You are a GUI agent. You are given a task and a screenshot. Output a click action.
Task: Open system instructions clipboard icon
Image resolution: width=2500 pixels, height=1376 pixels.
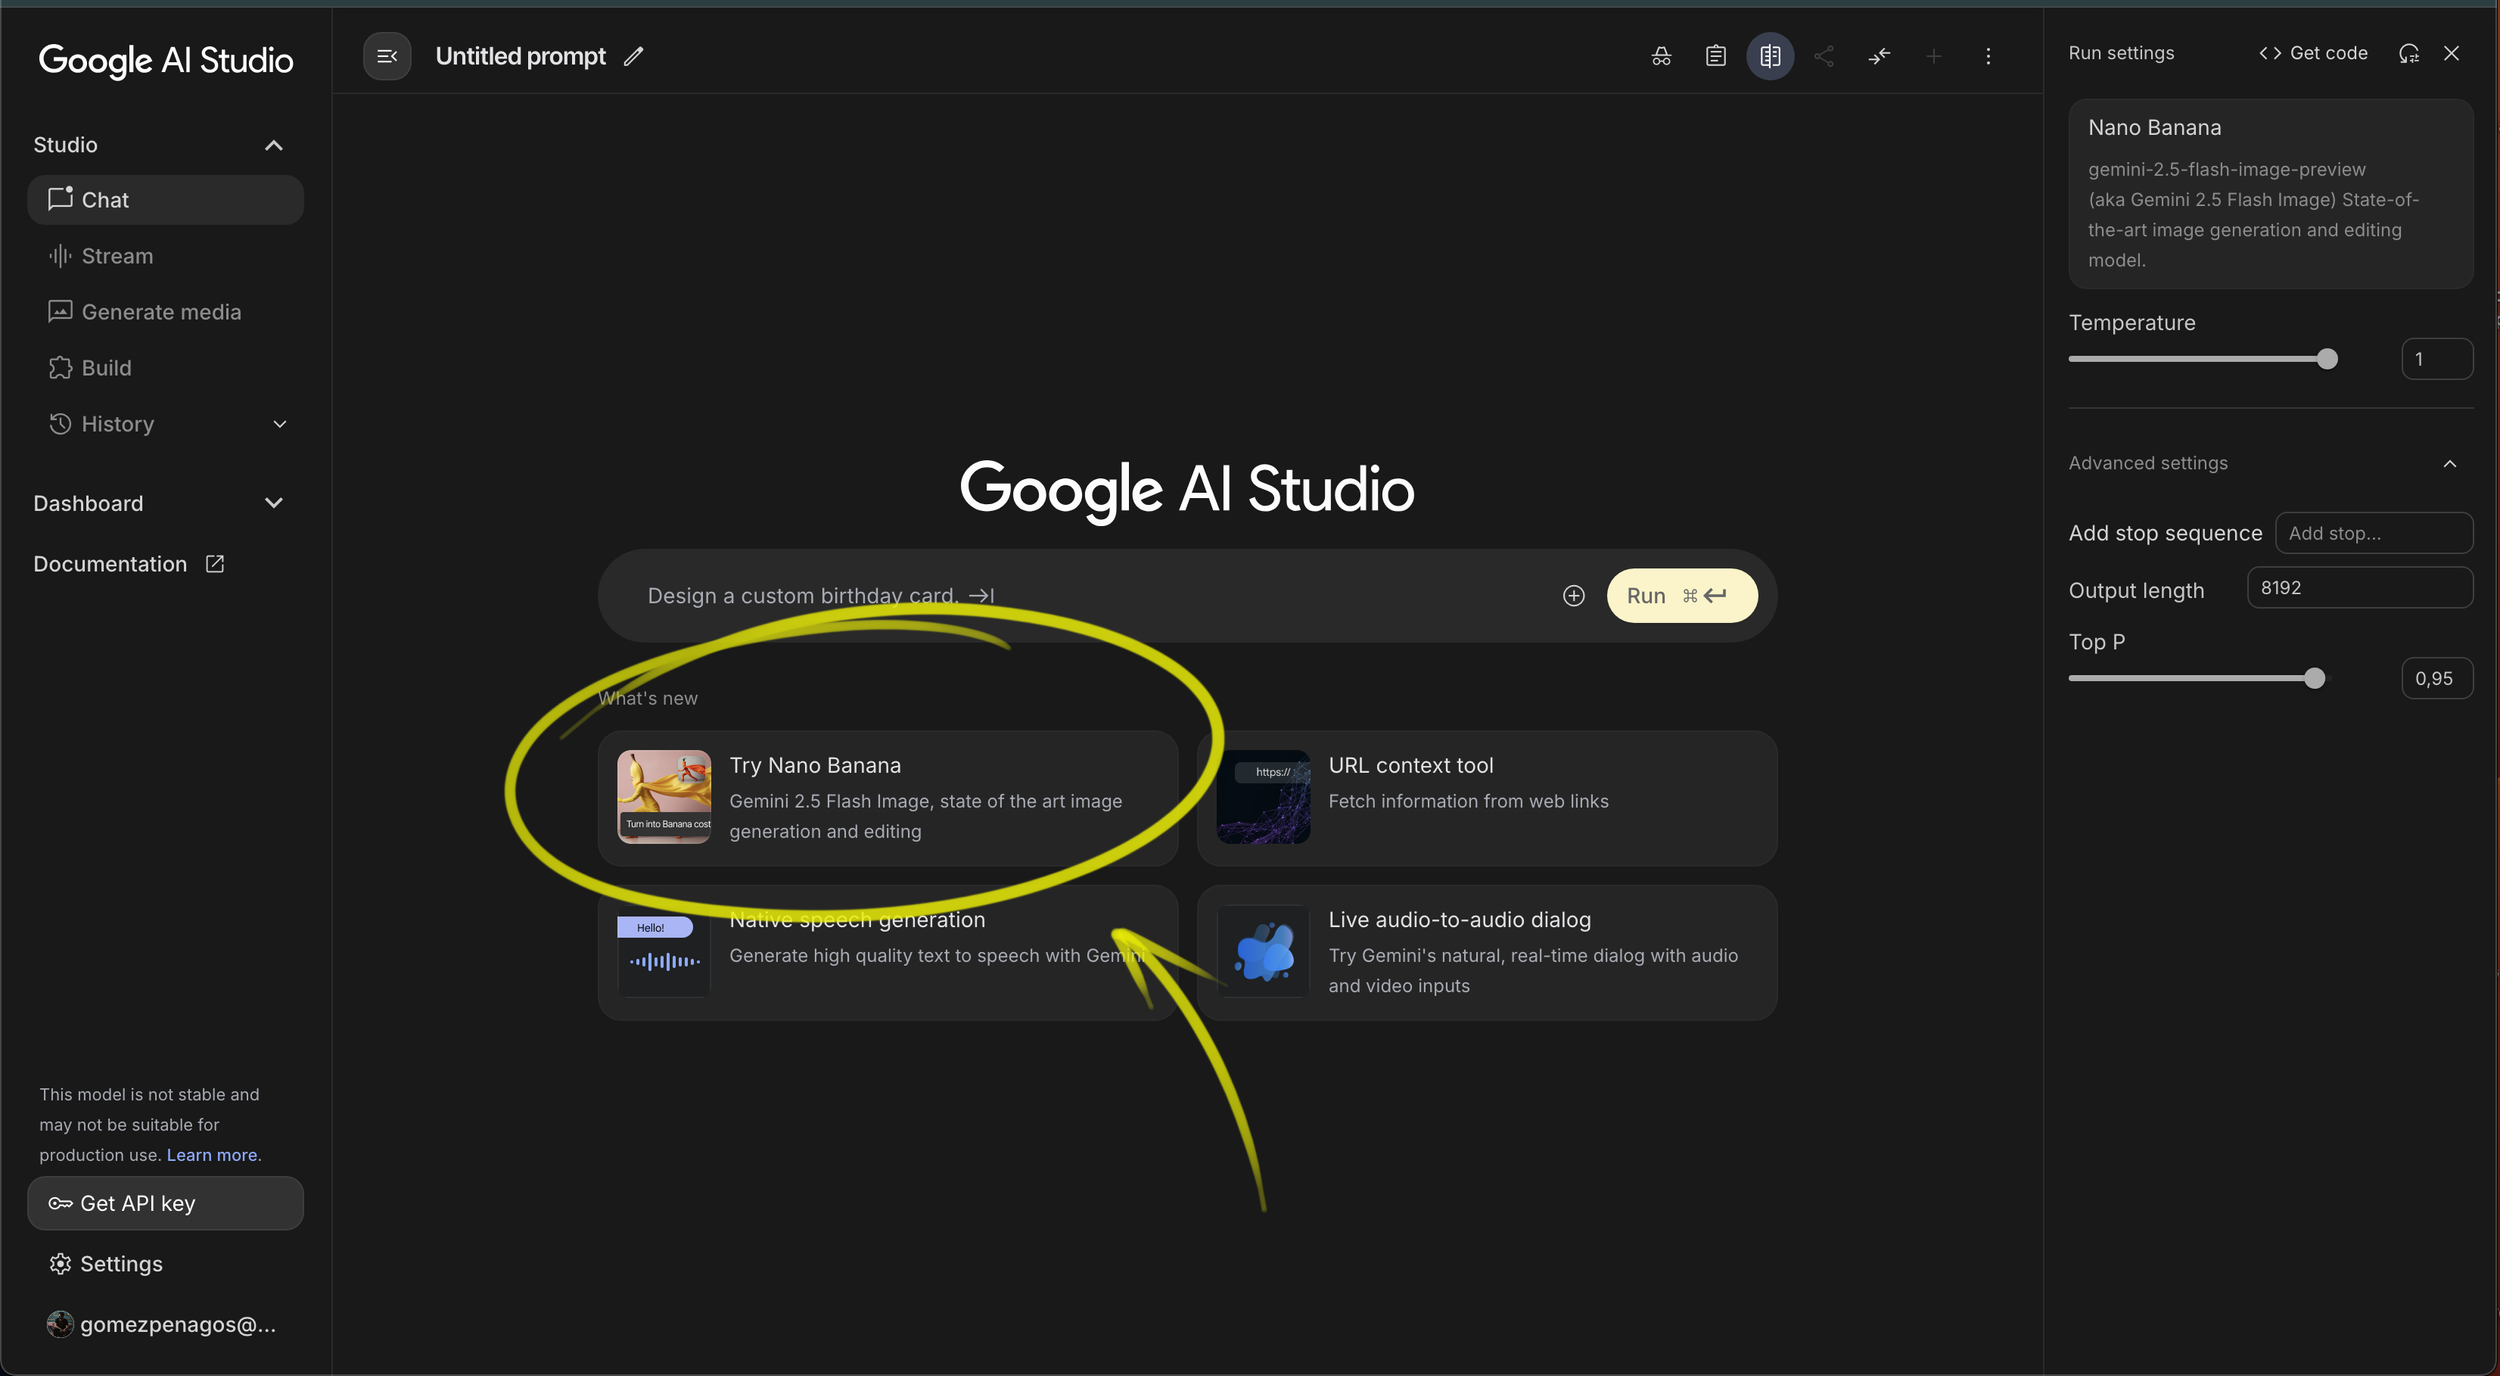(1716, 56)
